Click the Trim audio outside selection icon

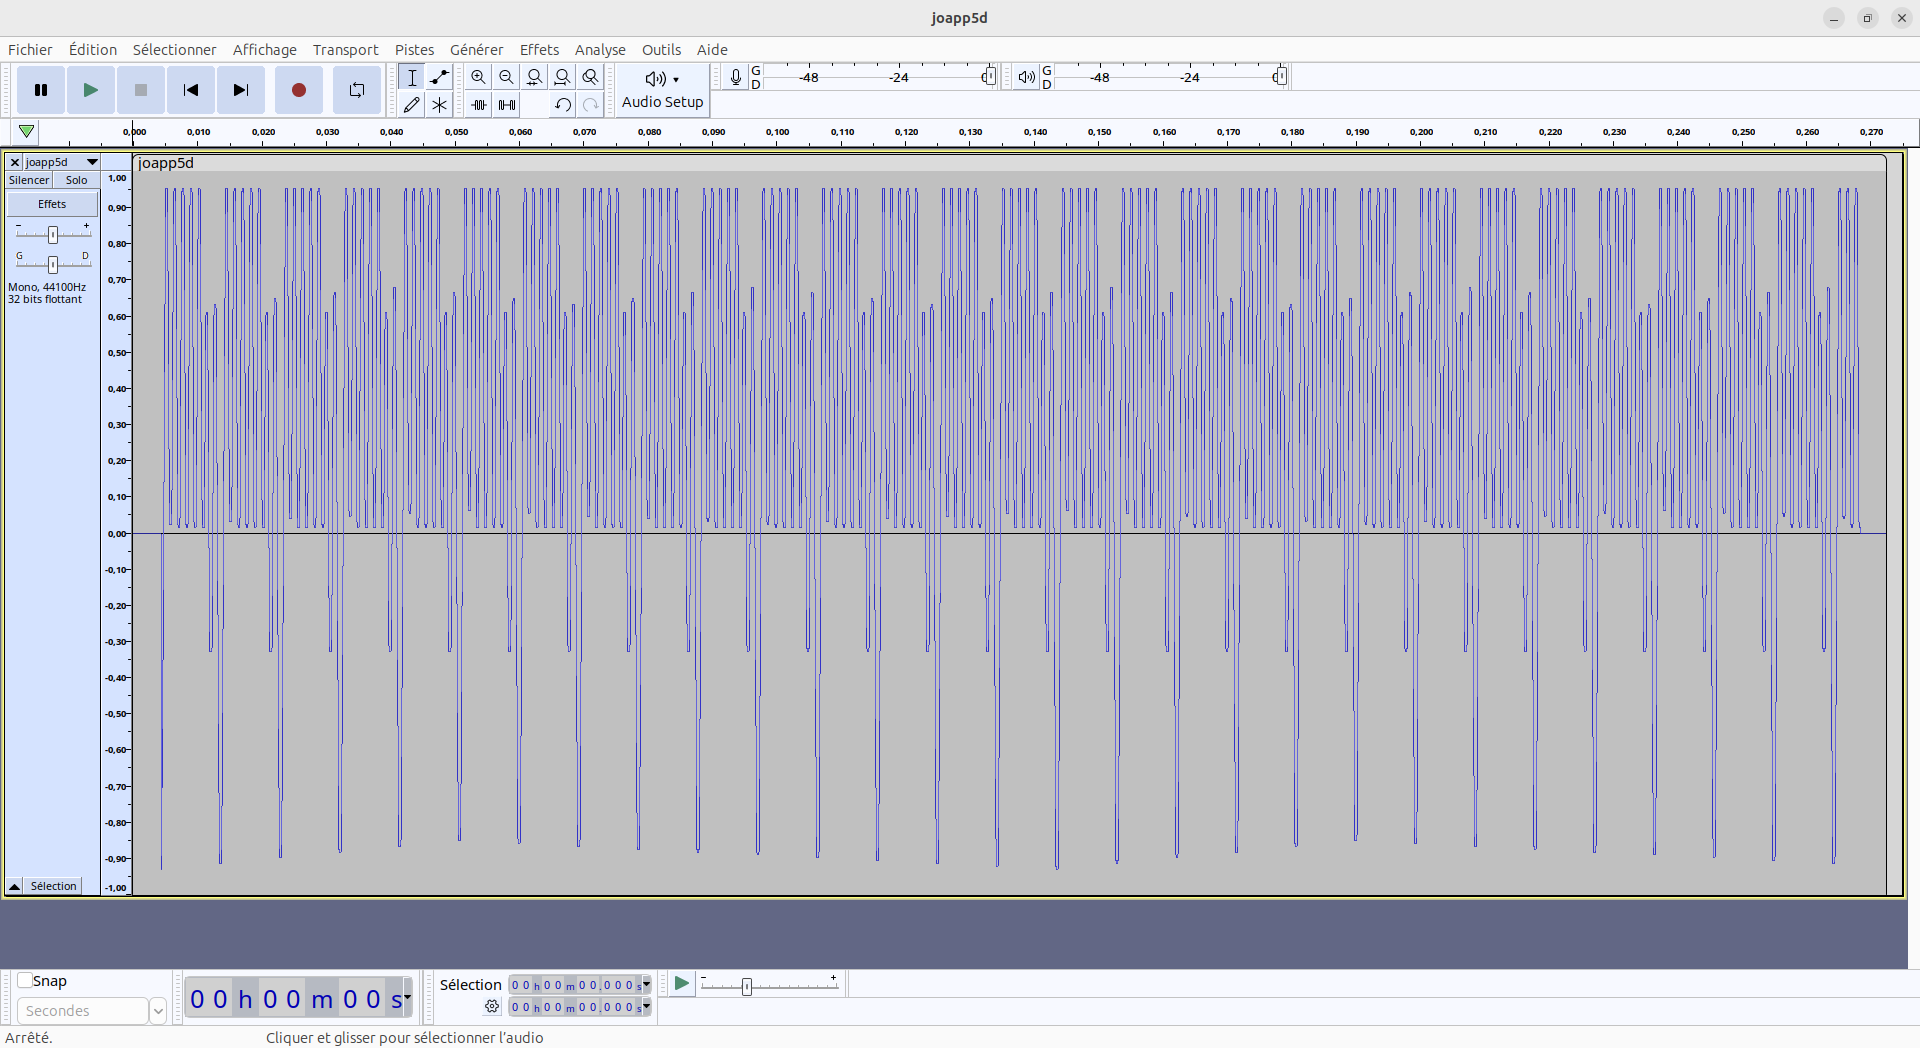click(479, 105)
